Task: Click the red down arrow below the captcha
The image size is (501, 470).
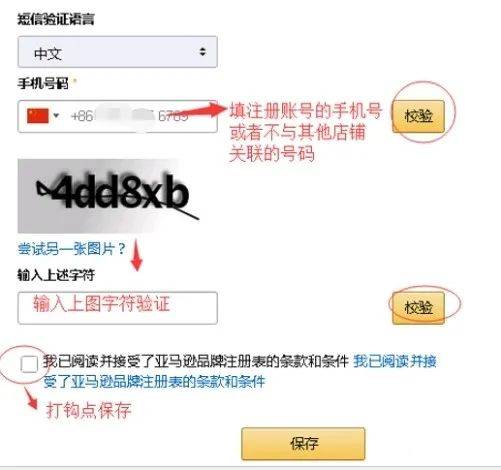Action: [x=137, y=254]
